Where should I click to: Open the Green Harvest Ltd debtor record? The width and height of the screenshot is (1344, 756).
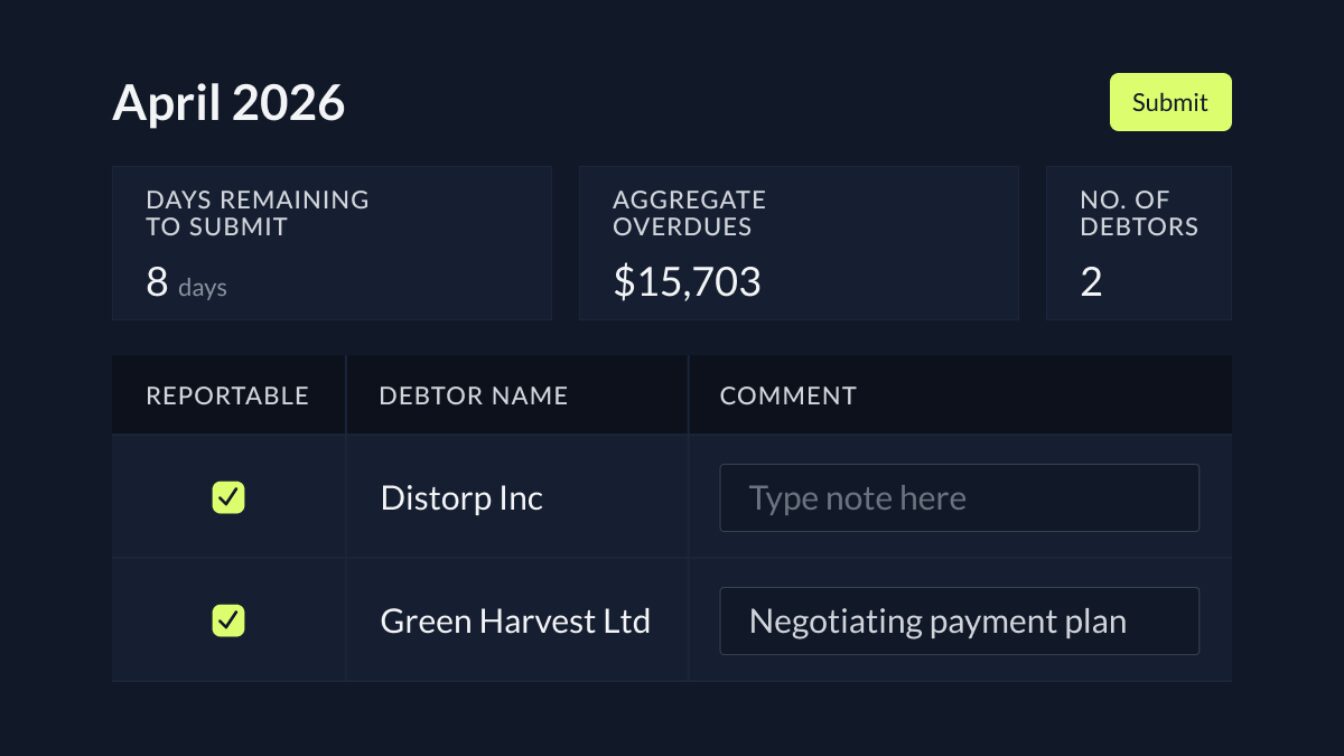(515, 621)
